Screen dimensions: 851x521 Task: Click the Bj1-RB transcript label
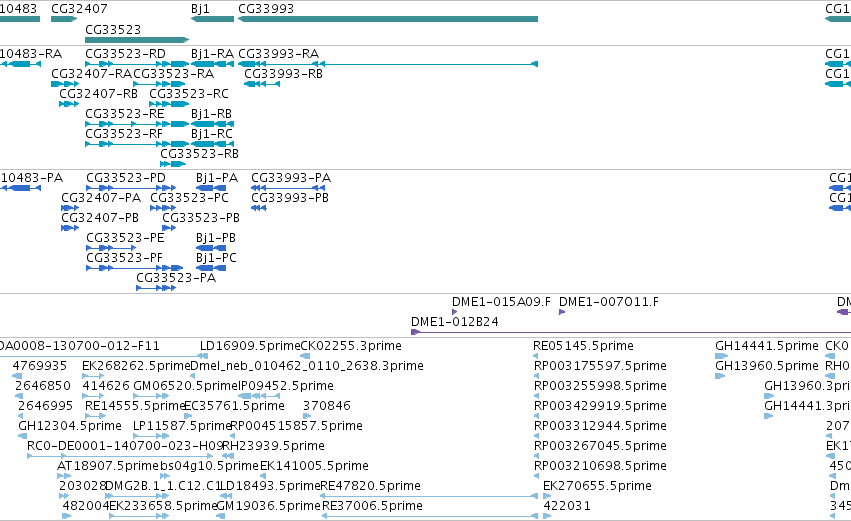click(212, 114)
